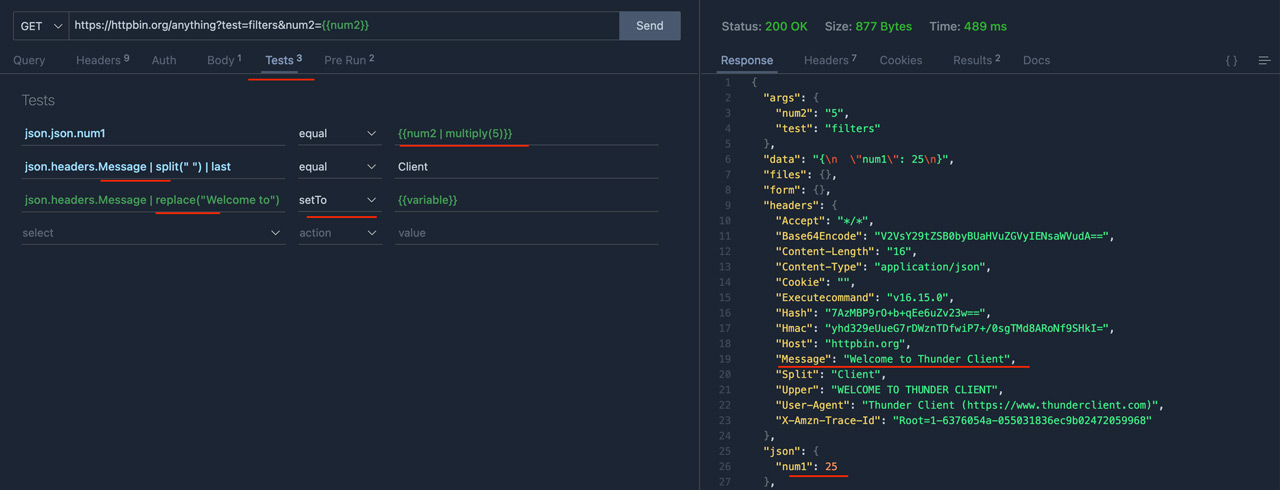
Task: Click the Time 489 ms text
Action: (x=968, y=26)
